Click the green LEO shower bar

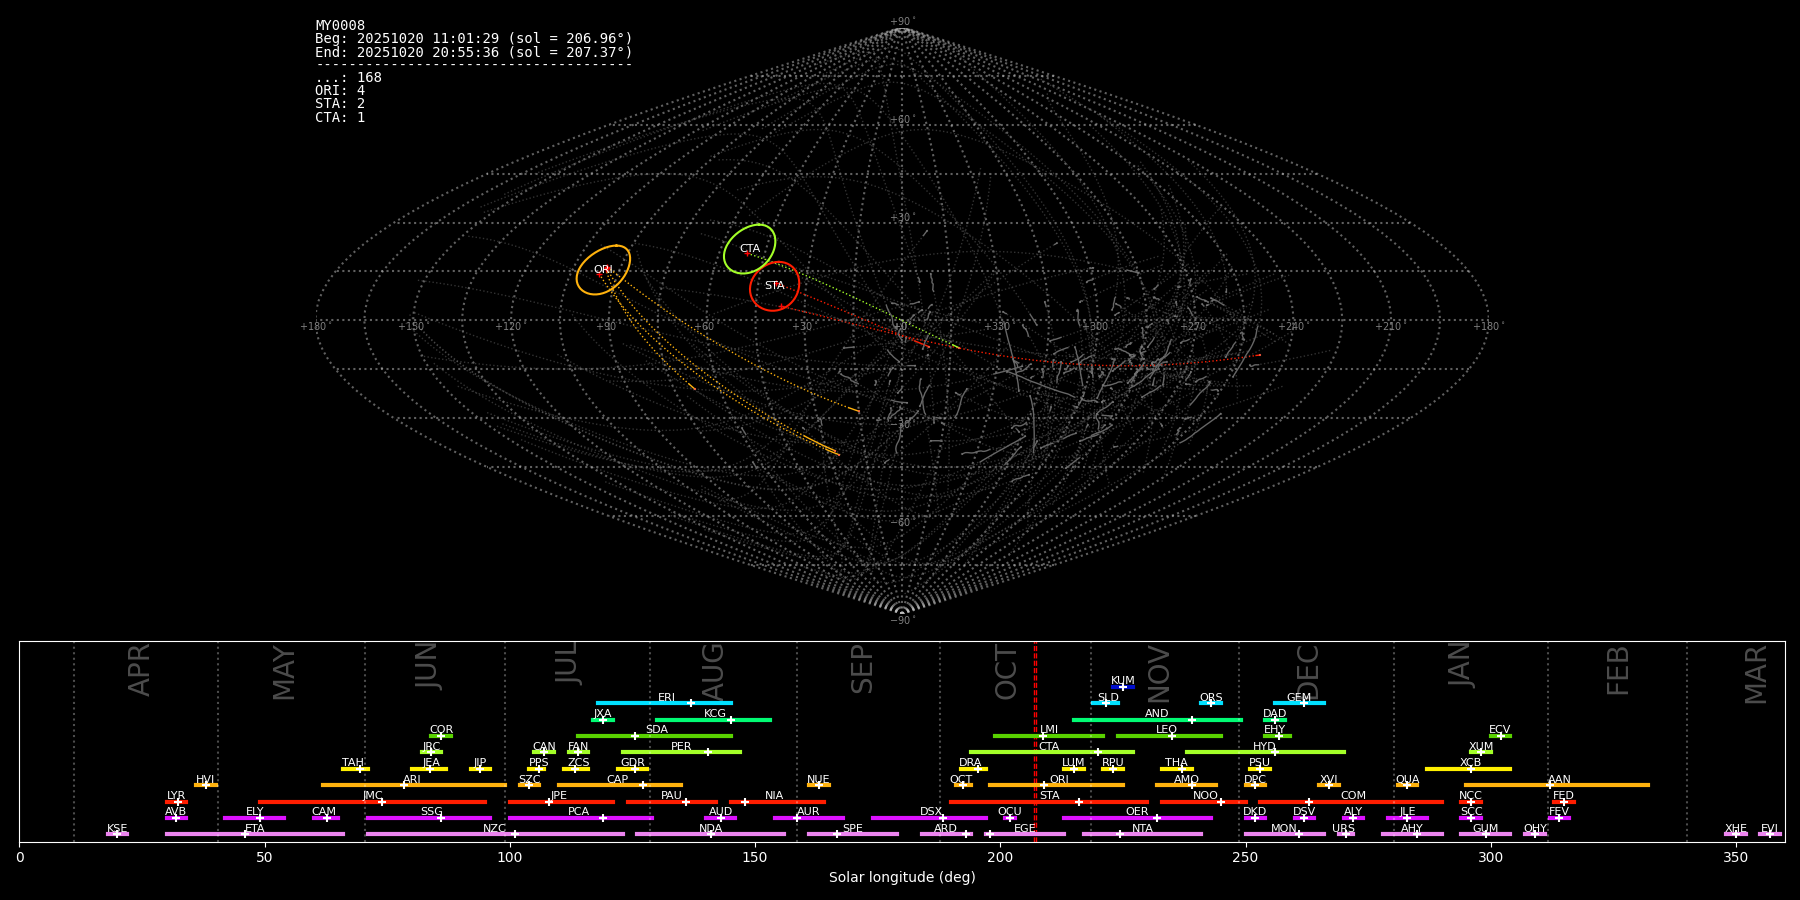point(1169,736)
